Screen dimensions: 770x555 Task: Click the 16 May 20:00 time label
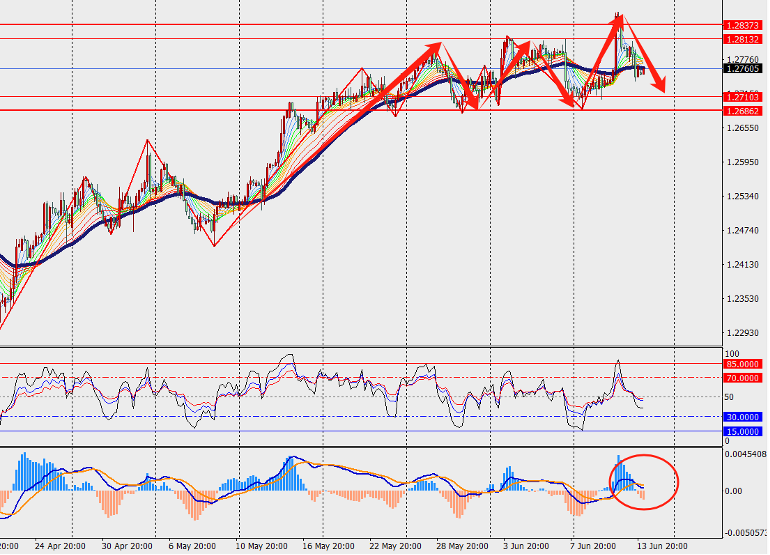329,546
